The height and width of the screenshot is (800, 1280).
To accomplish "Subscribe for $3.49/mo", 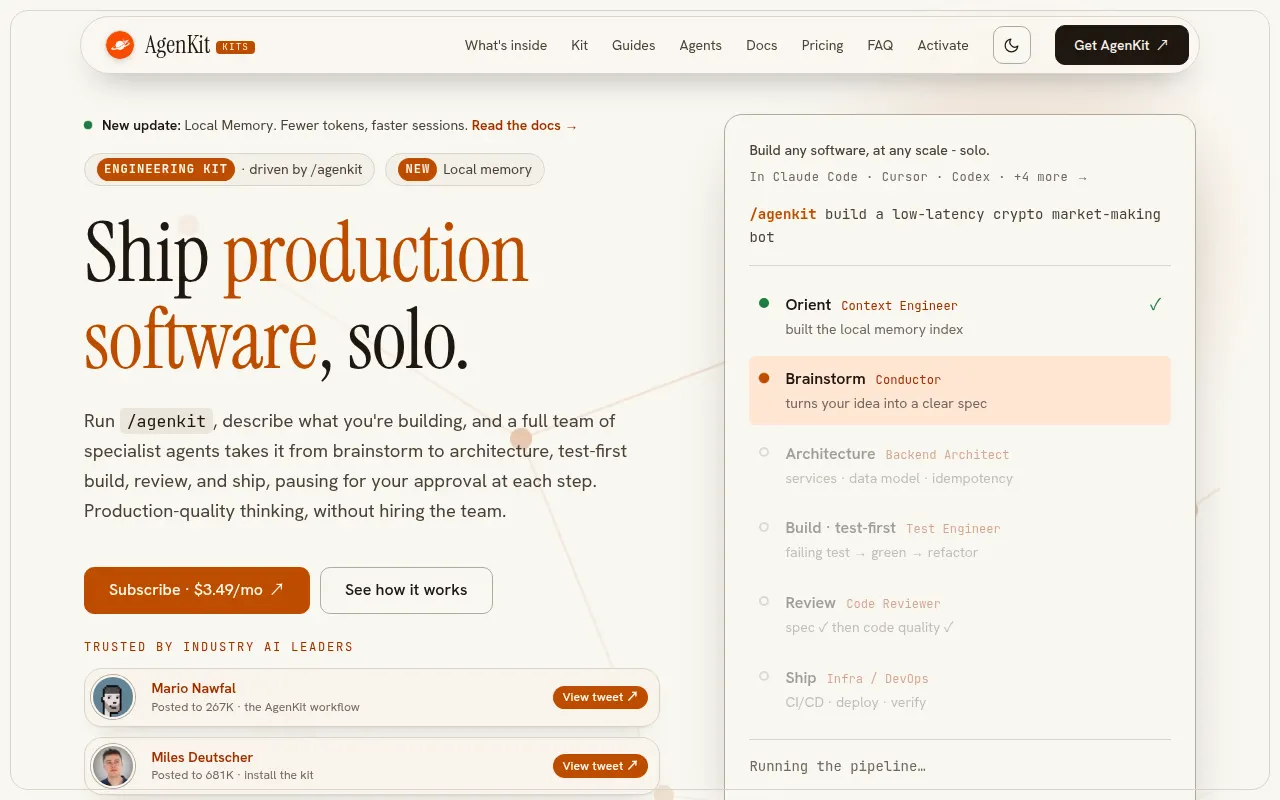I will tap(197, 590).
